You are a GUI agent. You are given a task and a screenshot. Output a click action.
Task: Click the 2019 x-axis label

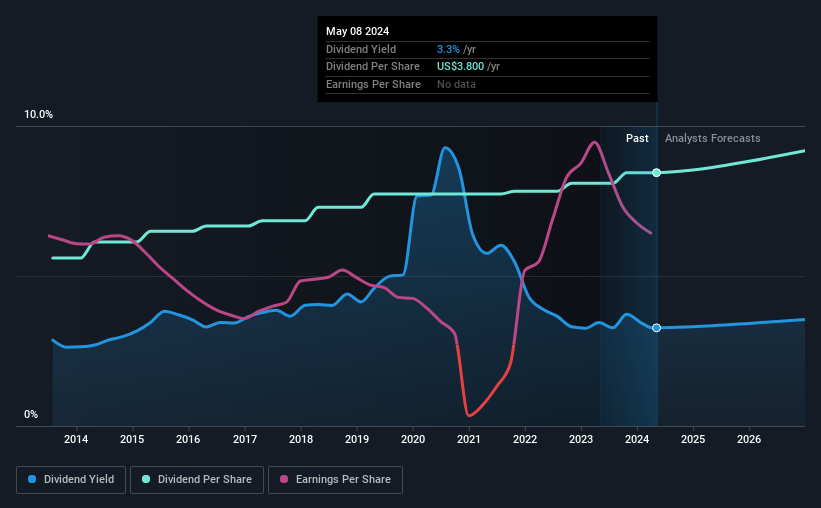pyautogui.click(x=357, y=439)
